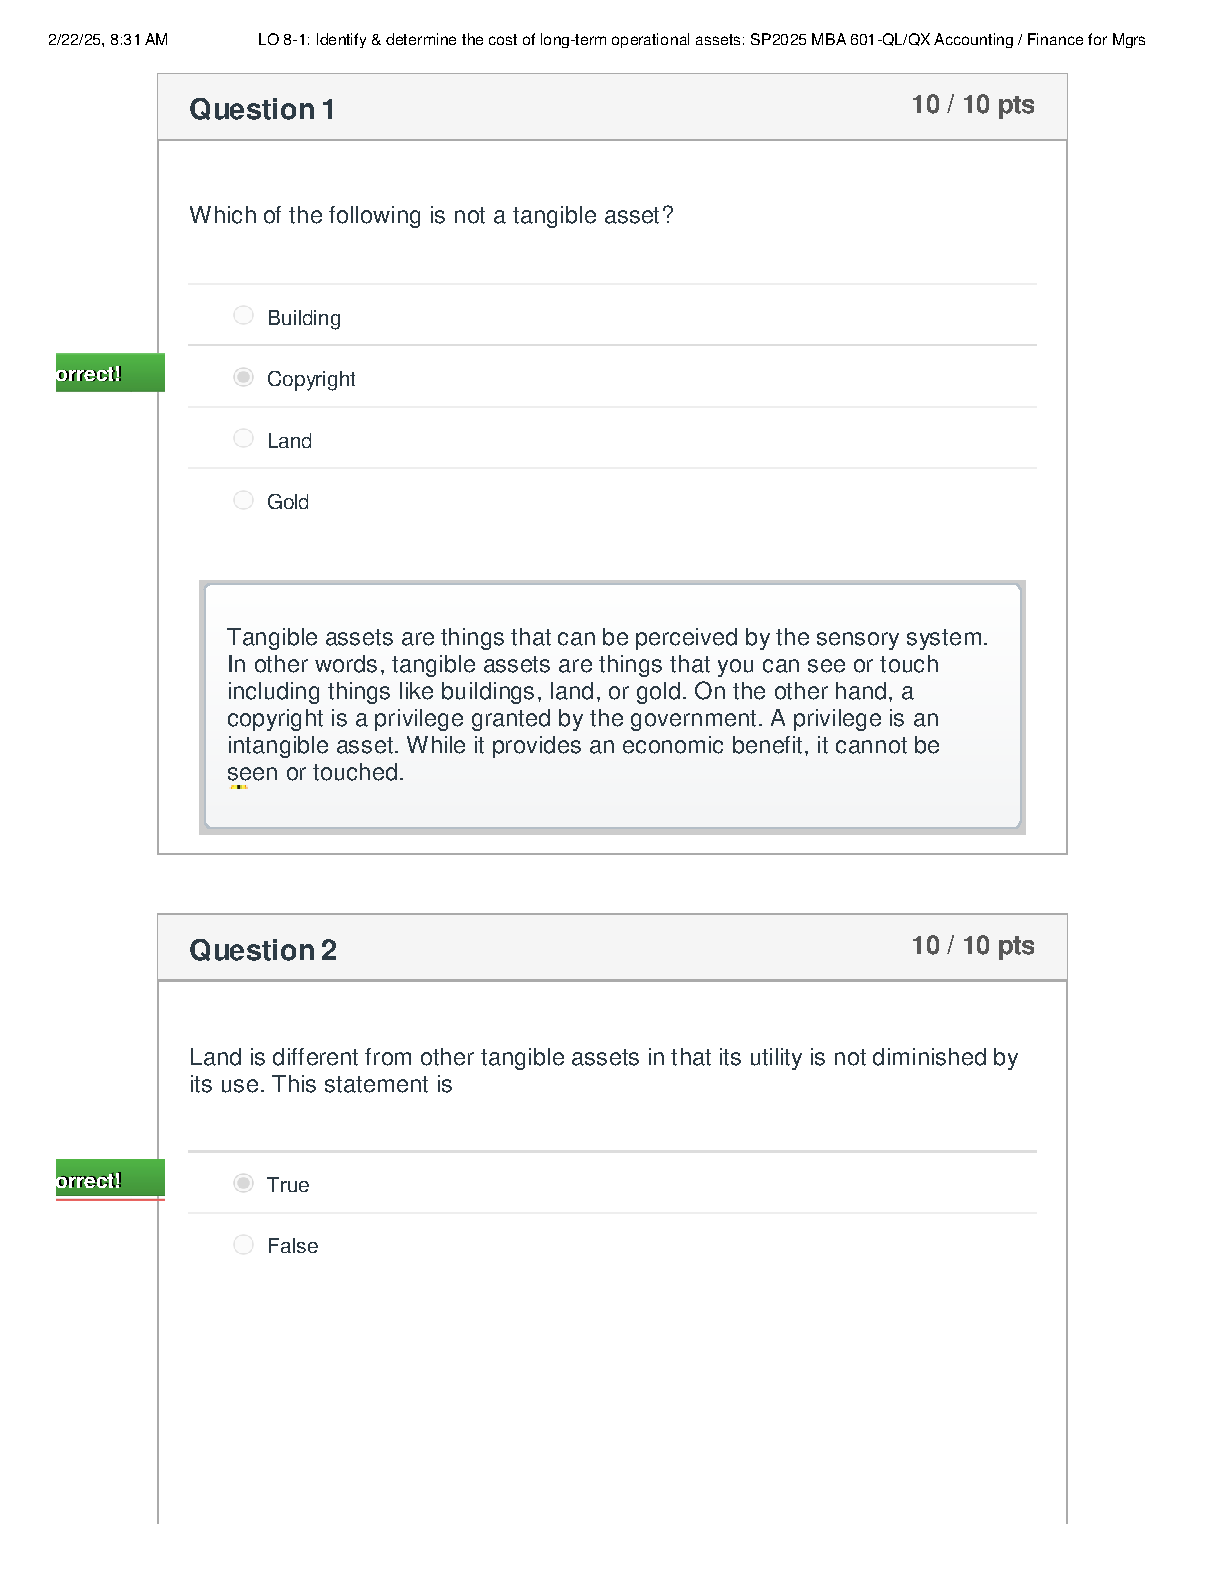Pick the Gold radio button
This screenshot has width=1224, height=1584.
coord(243,500)
